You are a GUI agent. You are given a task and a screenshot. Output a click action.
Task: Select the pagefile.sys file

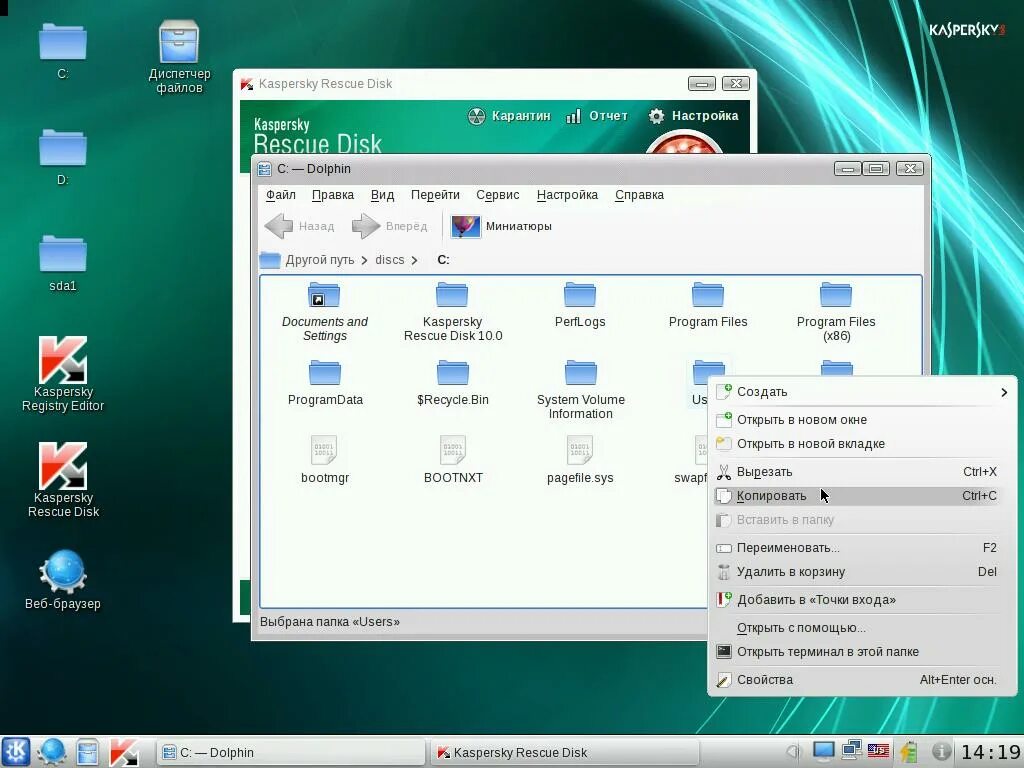pos(580,460)
